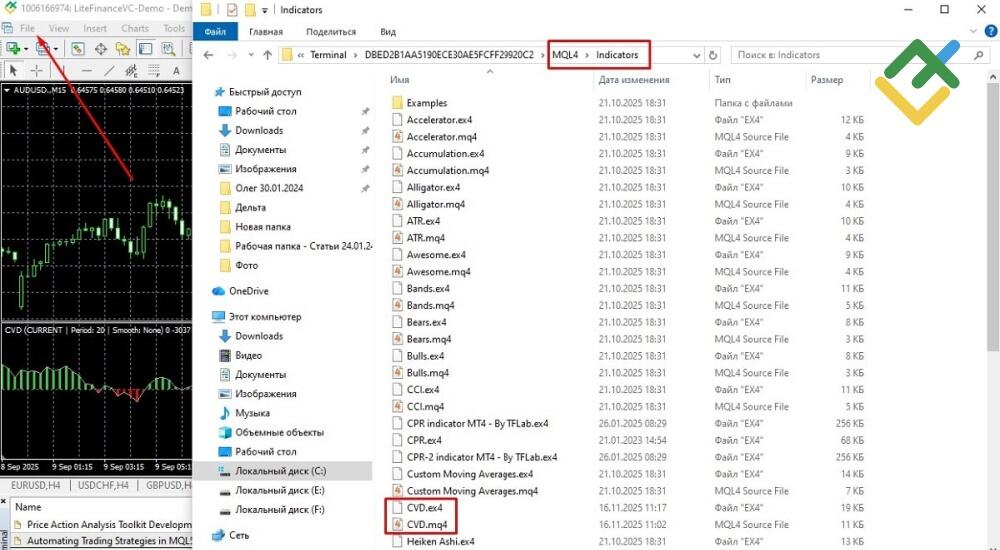The image size is (1000, 550).
Task: Open the Quick Access toolbar customize dropdown
Action: tap(265, 10)
